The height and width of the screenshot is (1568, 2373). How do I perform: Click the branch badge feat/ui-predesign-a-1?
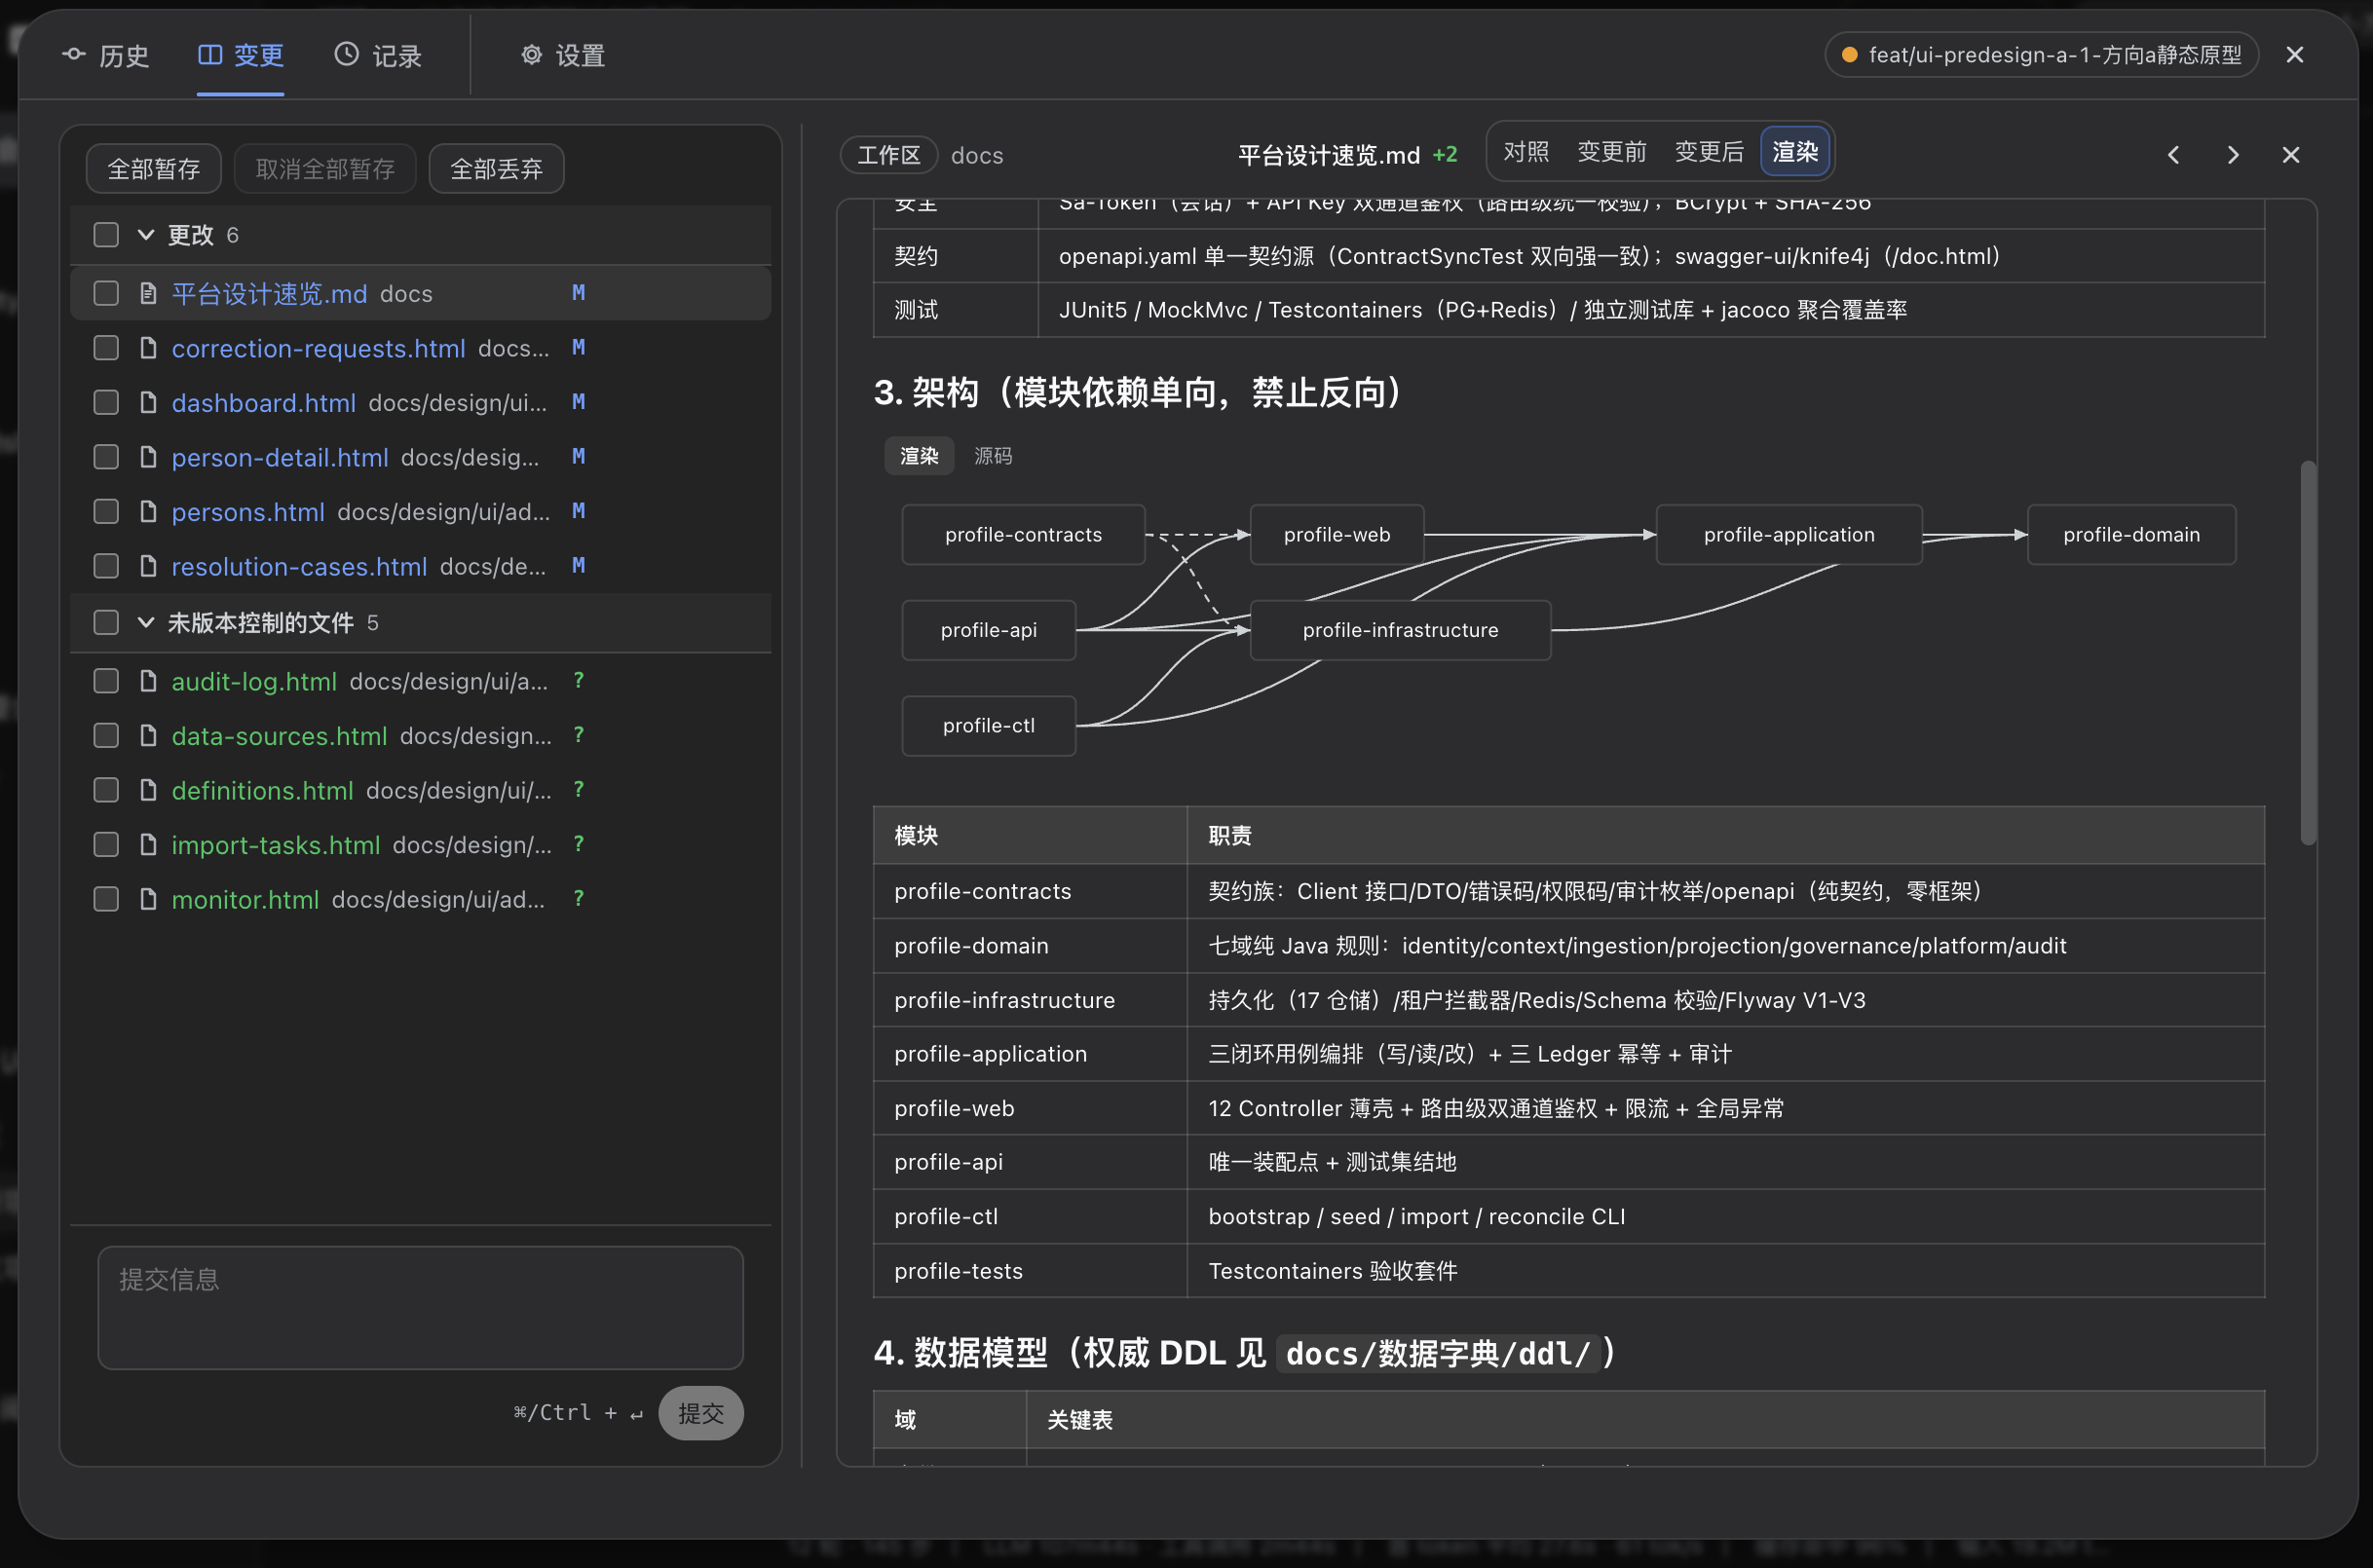click(x=2042, y=55)
